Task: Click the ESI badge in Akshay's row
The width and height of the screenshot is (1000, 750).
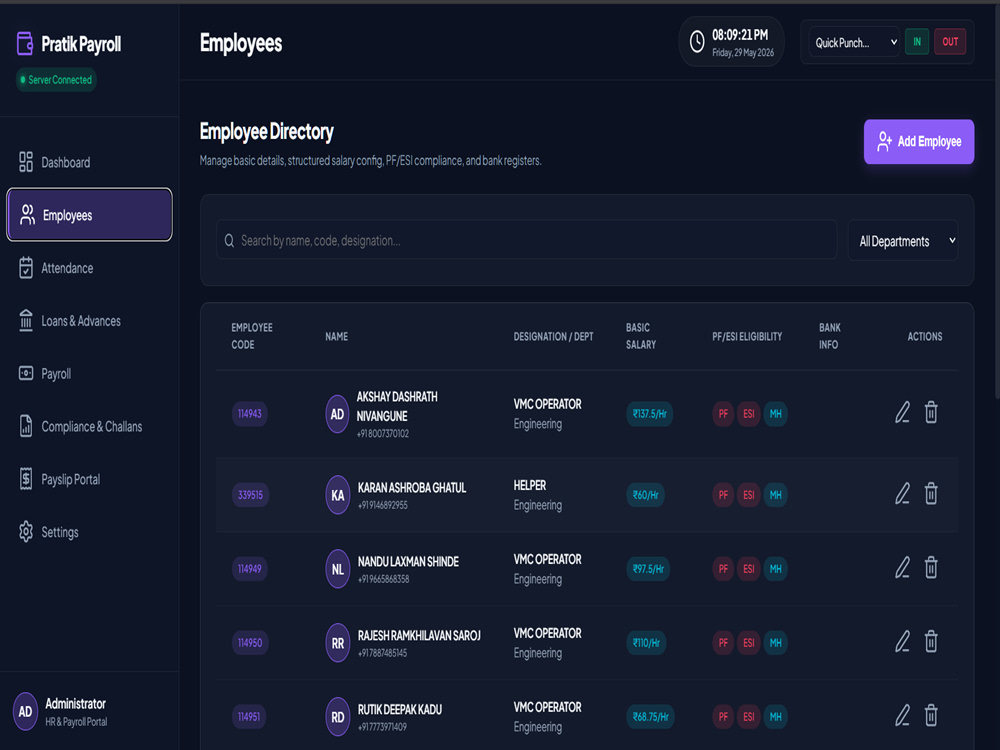Action: pyautogui.click(x=749, y=414)
